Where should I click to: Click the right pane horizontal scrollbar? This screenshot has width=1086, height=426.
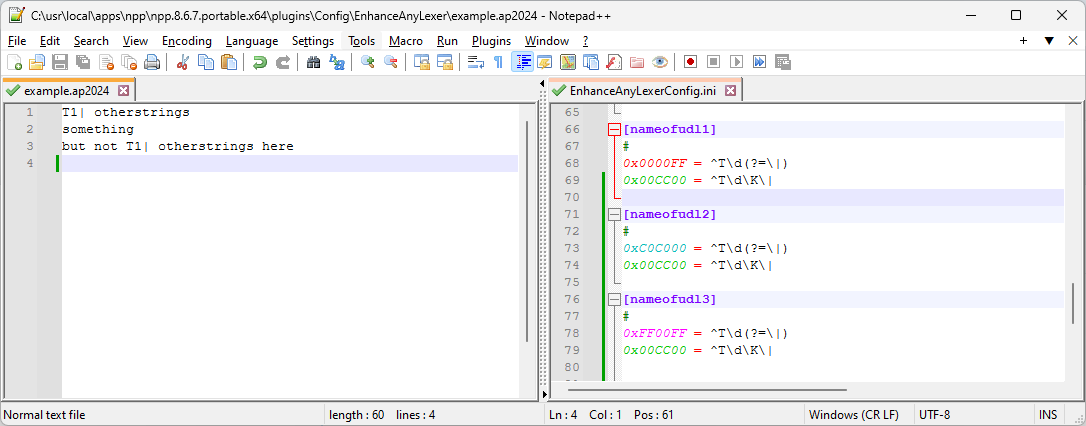705,391
